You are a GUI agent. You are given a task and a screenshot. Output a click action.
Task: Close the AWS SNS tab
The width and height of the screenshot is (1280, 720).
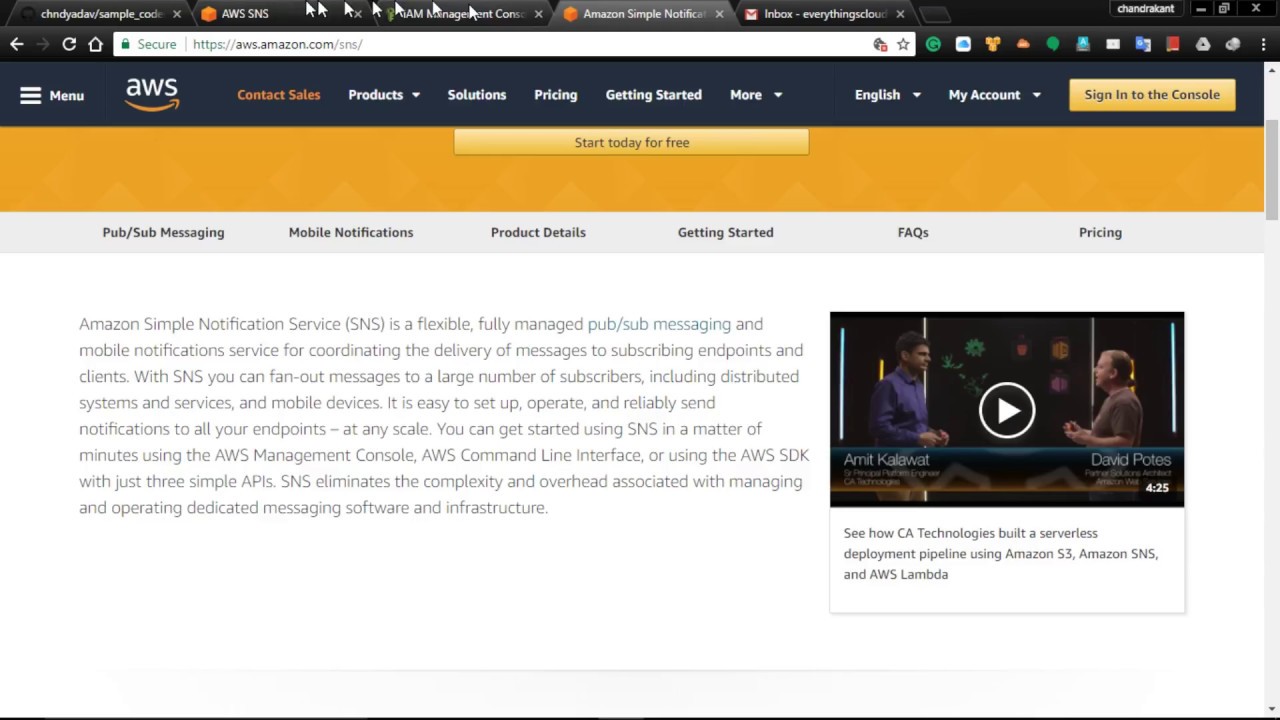(356, 14)
